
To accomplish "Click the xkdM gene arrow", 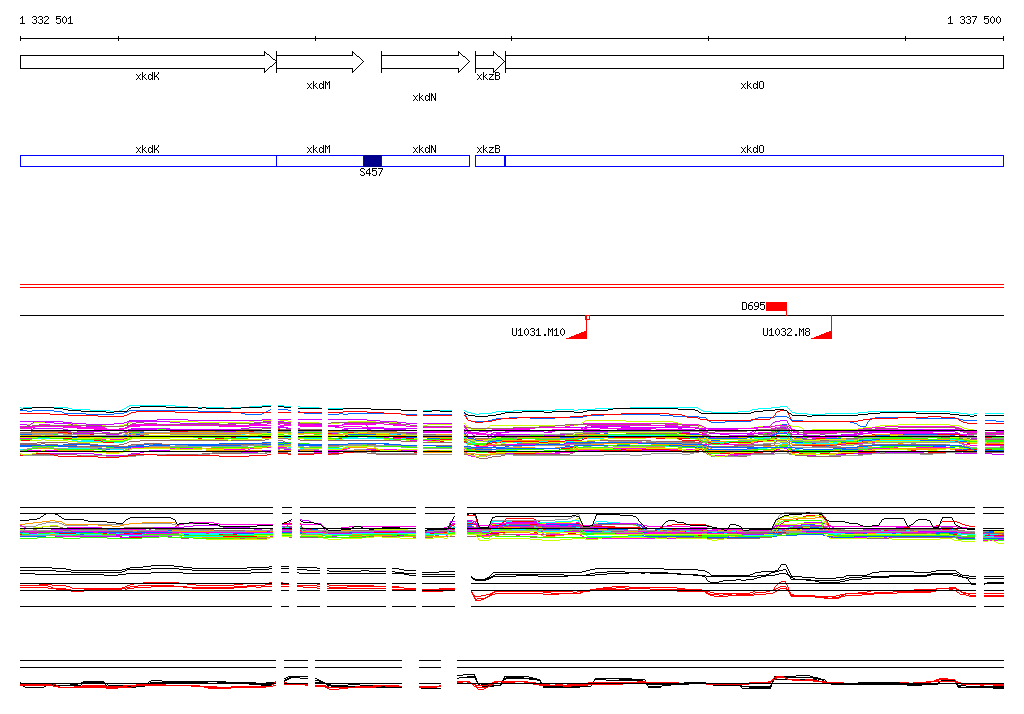I will (x=320, y=62).
